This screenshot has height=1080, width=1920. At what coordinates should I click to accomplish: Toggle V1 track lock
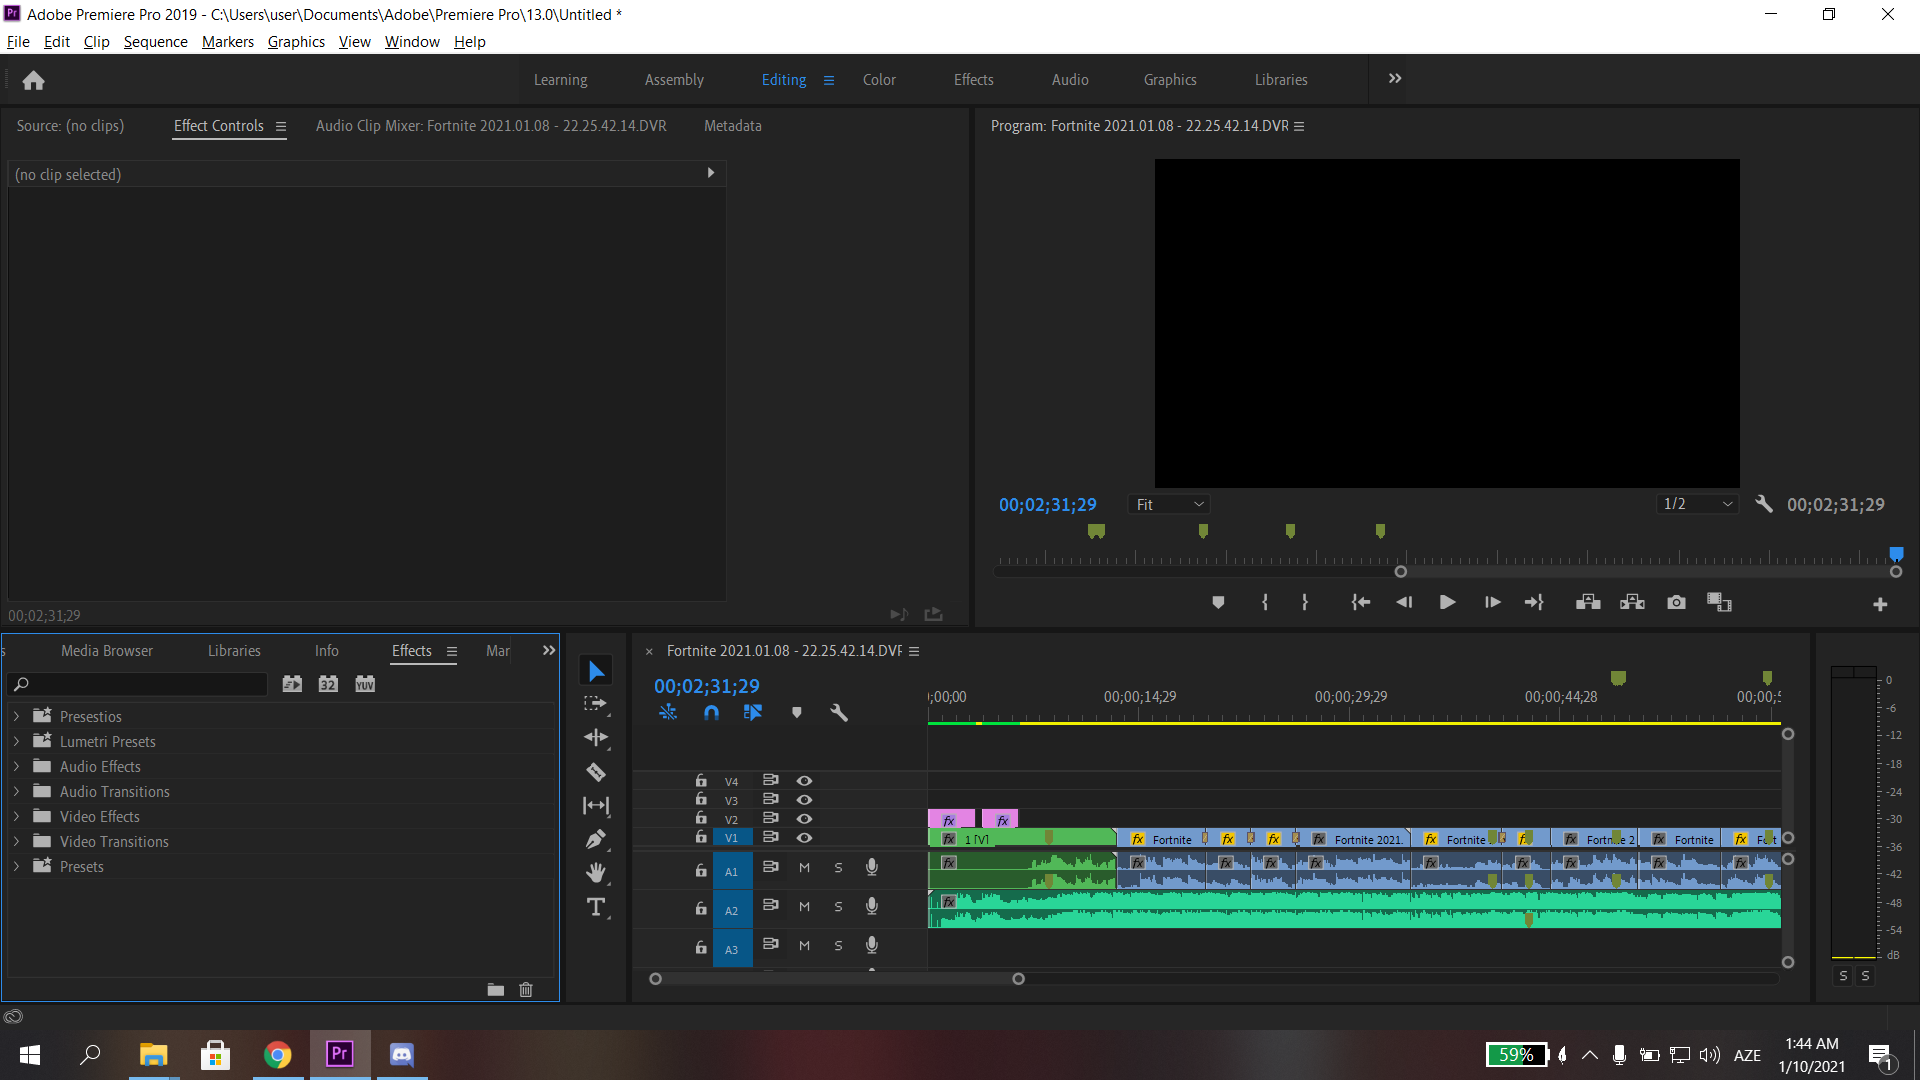(x=701, y=837)
